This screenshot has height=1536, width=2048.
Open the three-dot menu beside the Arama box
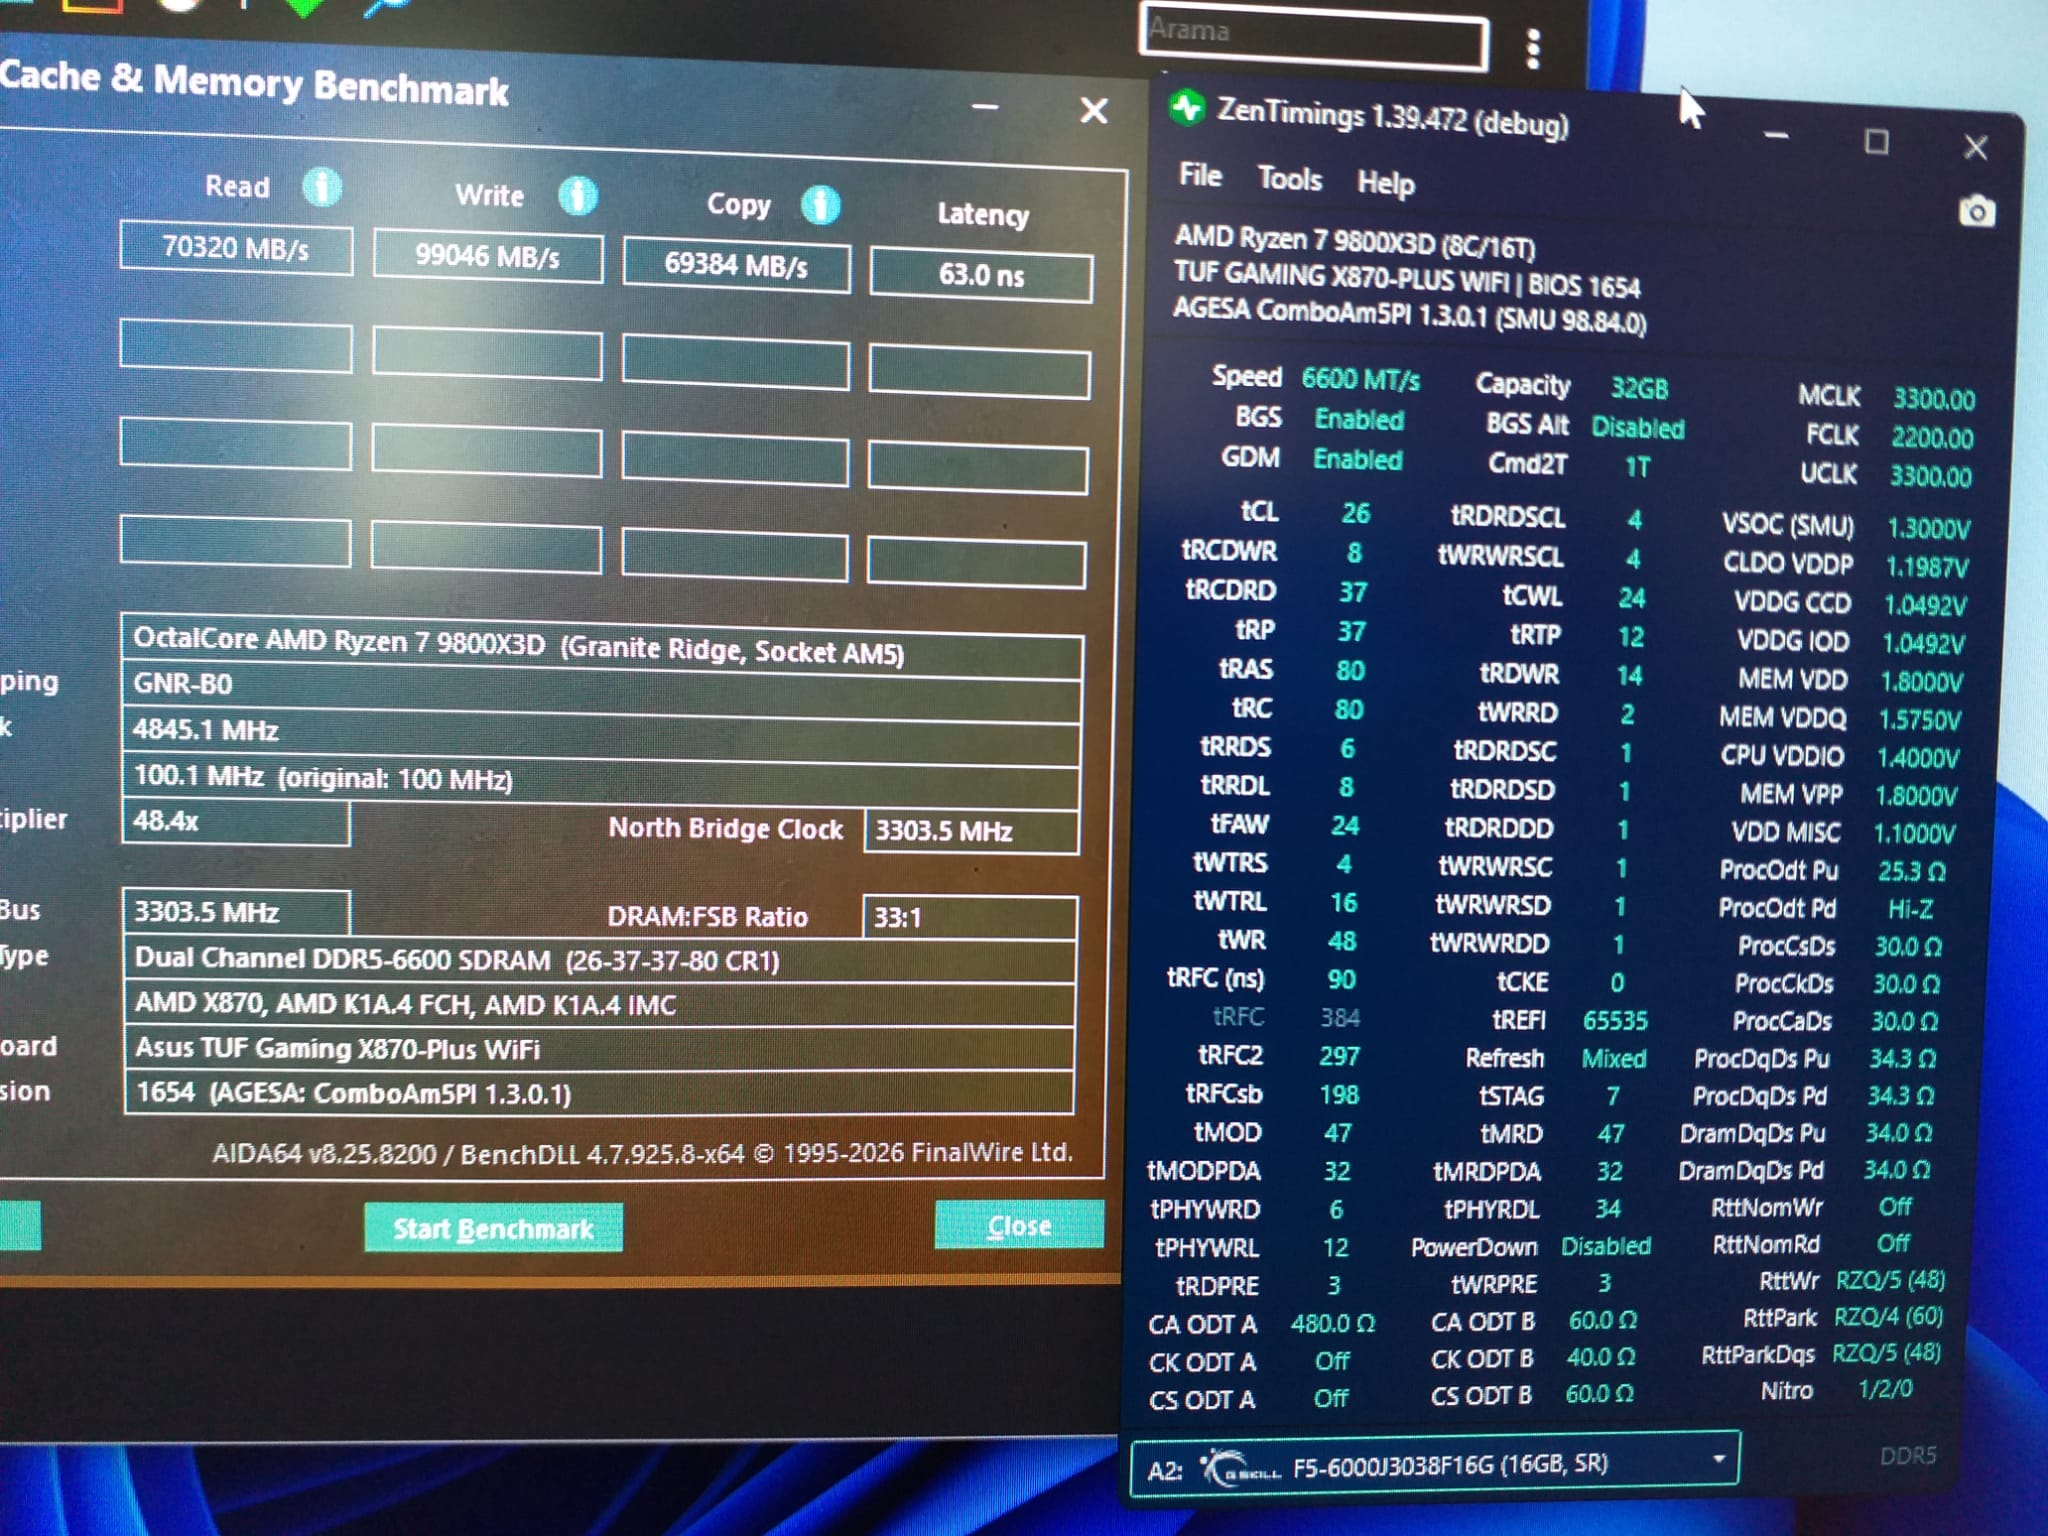(1533, 48)
